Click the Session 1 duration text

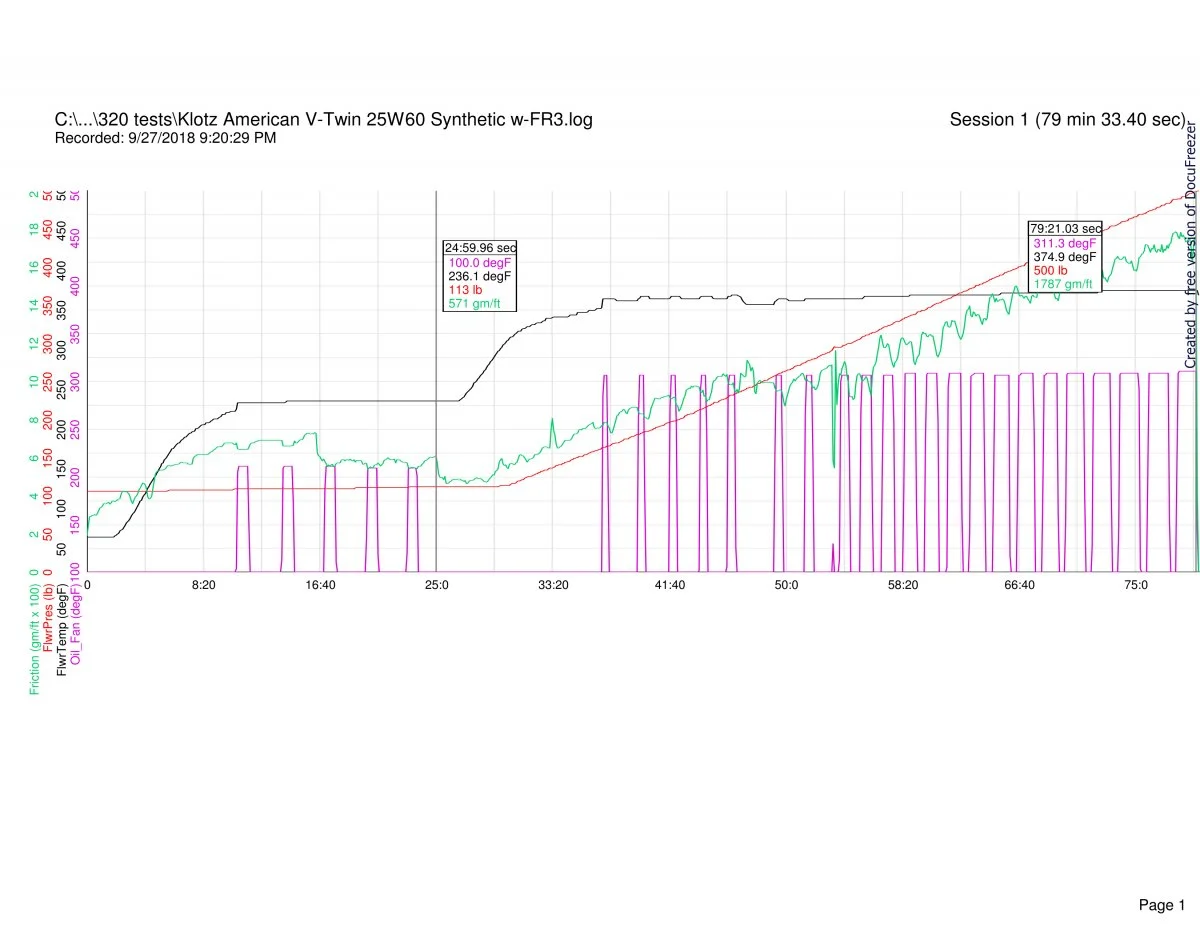1067,120
